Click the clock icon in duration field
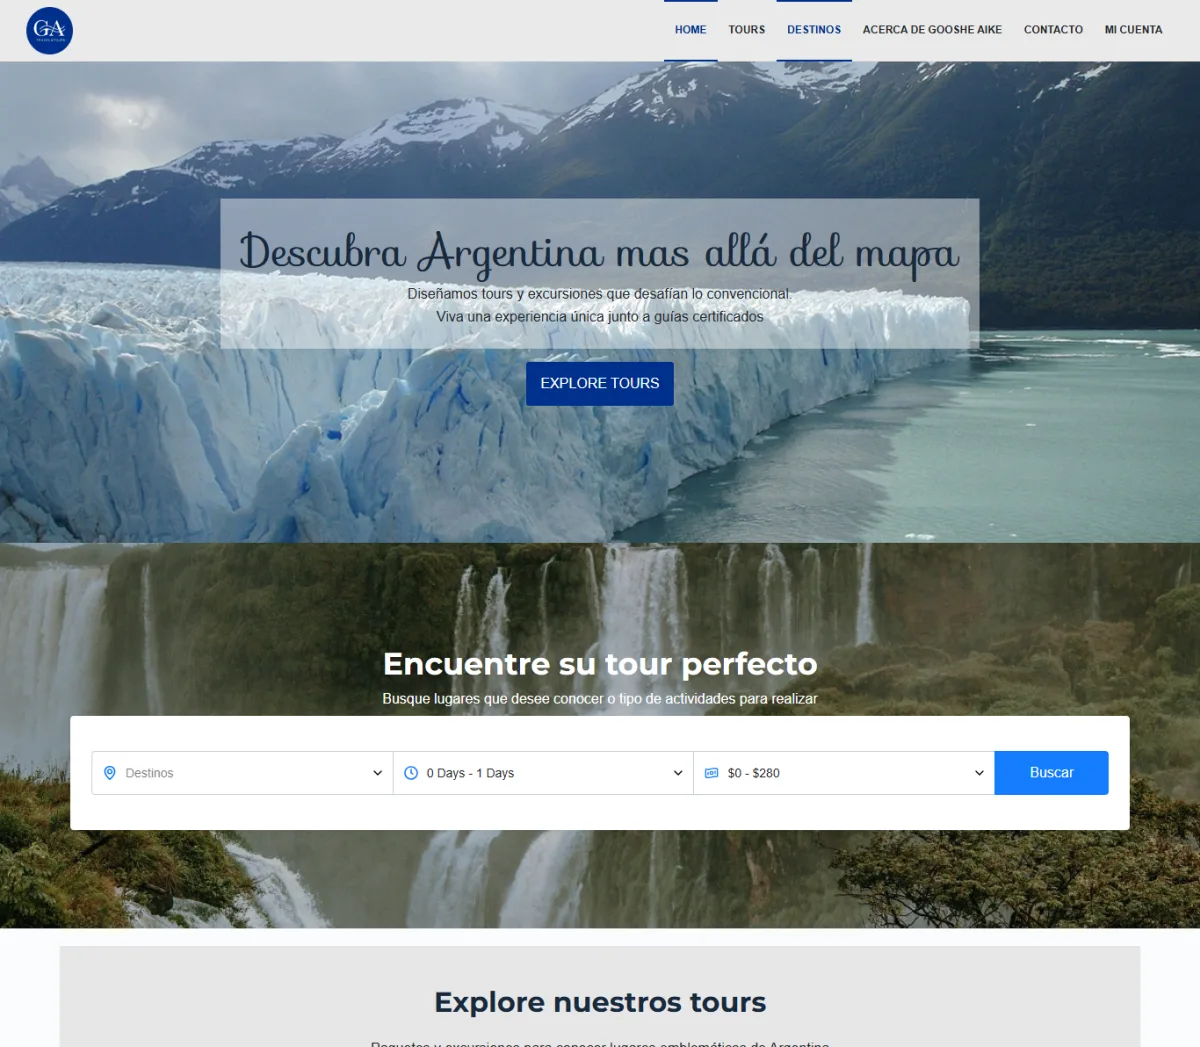Image resolution: width=1200 pixels, height=1047 pixels. (x=411, y=773)
